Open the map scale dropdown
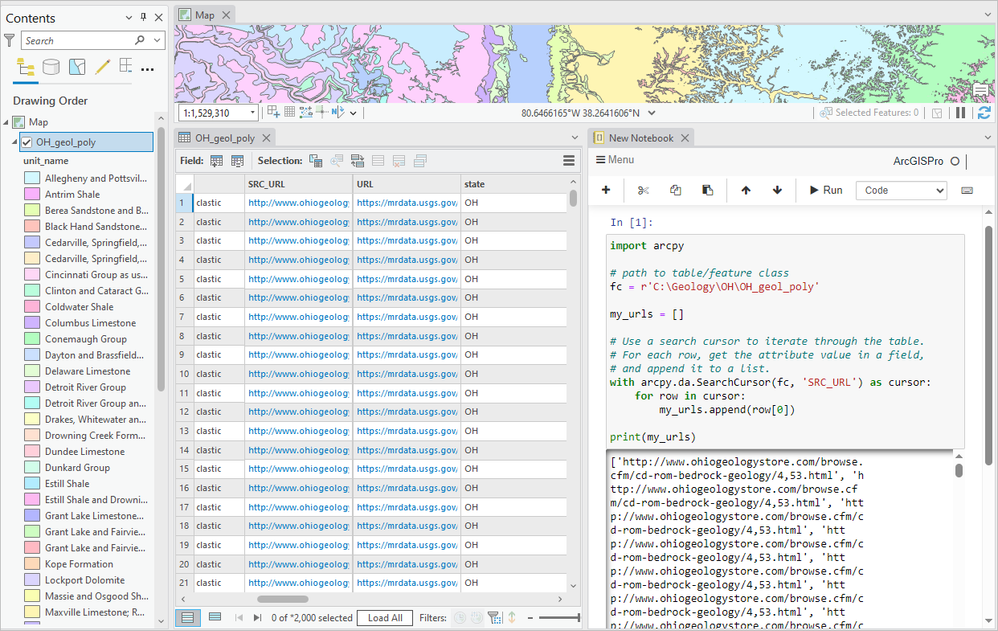998x631 pixels. [251, 113]
